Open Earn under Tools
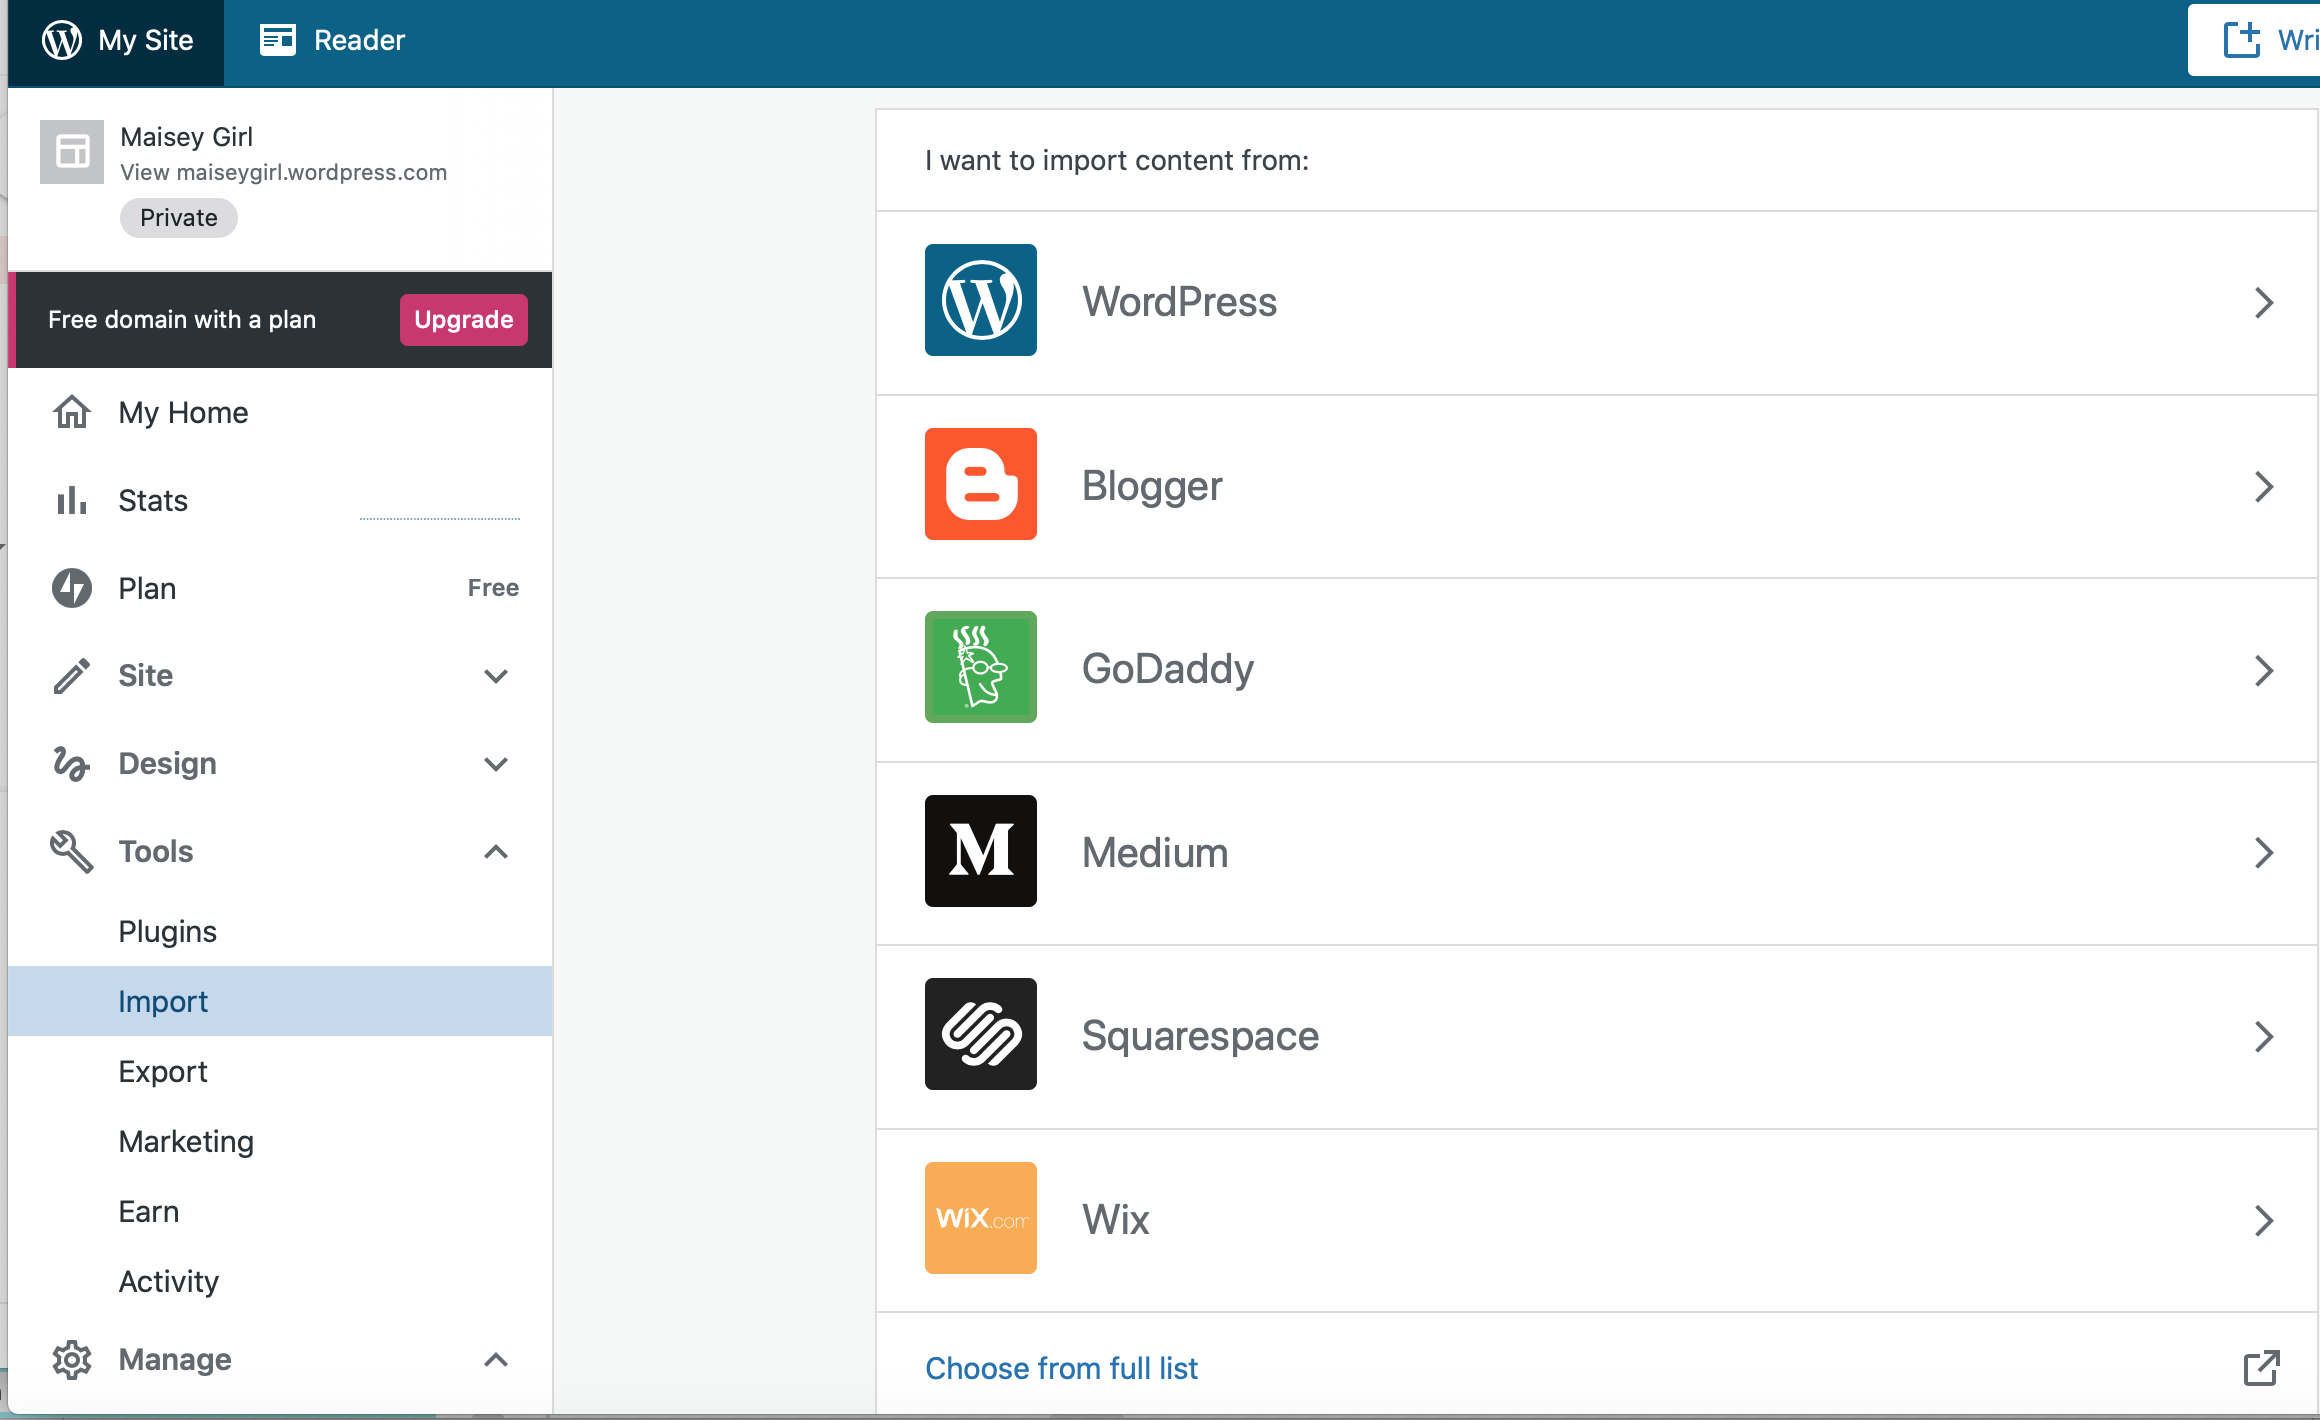Screen dimensions: 2320x1420 (280, 1211)
